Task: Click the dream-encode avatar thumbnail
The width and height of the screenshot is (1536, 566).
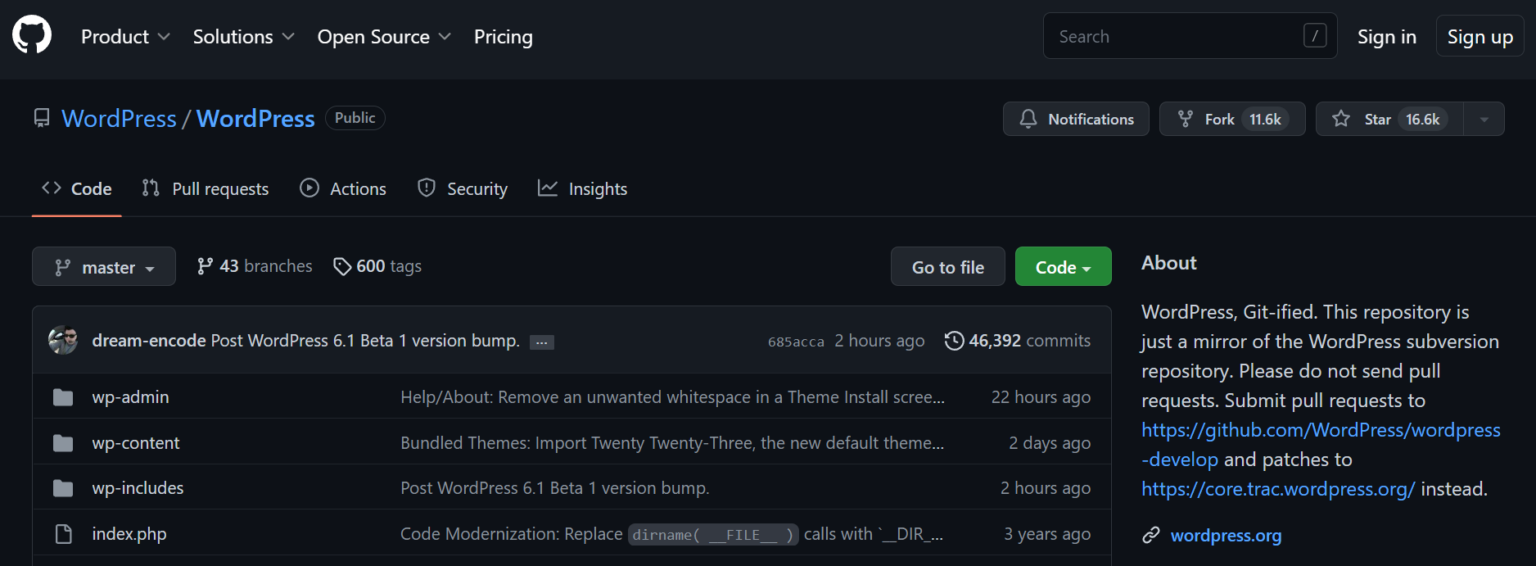Action: [63, 340]
